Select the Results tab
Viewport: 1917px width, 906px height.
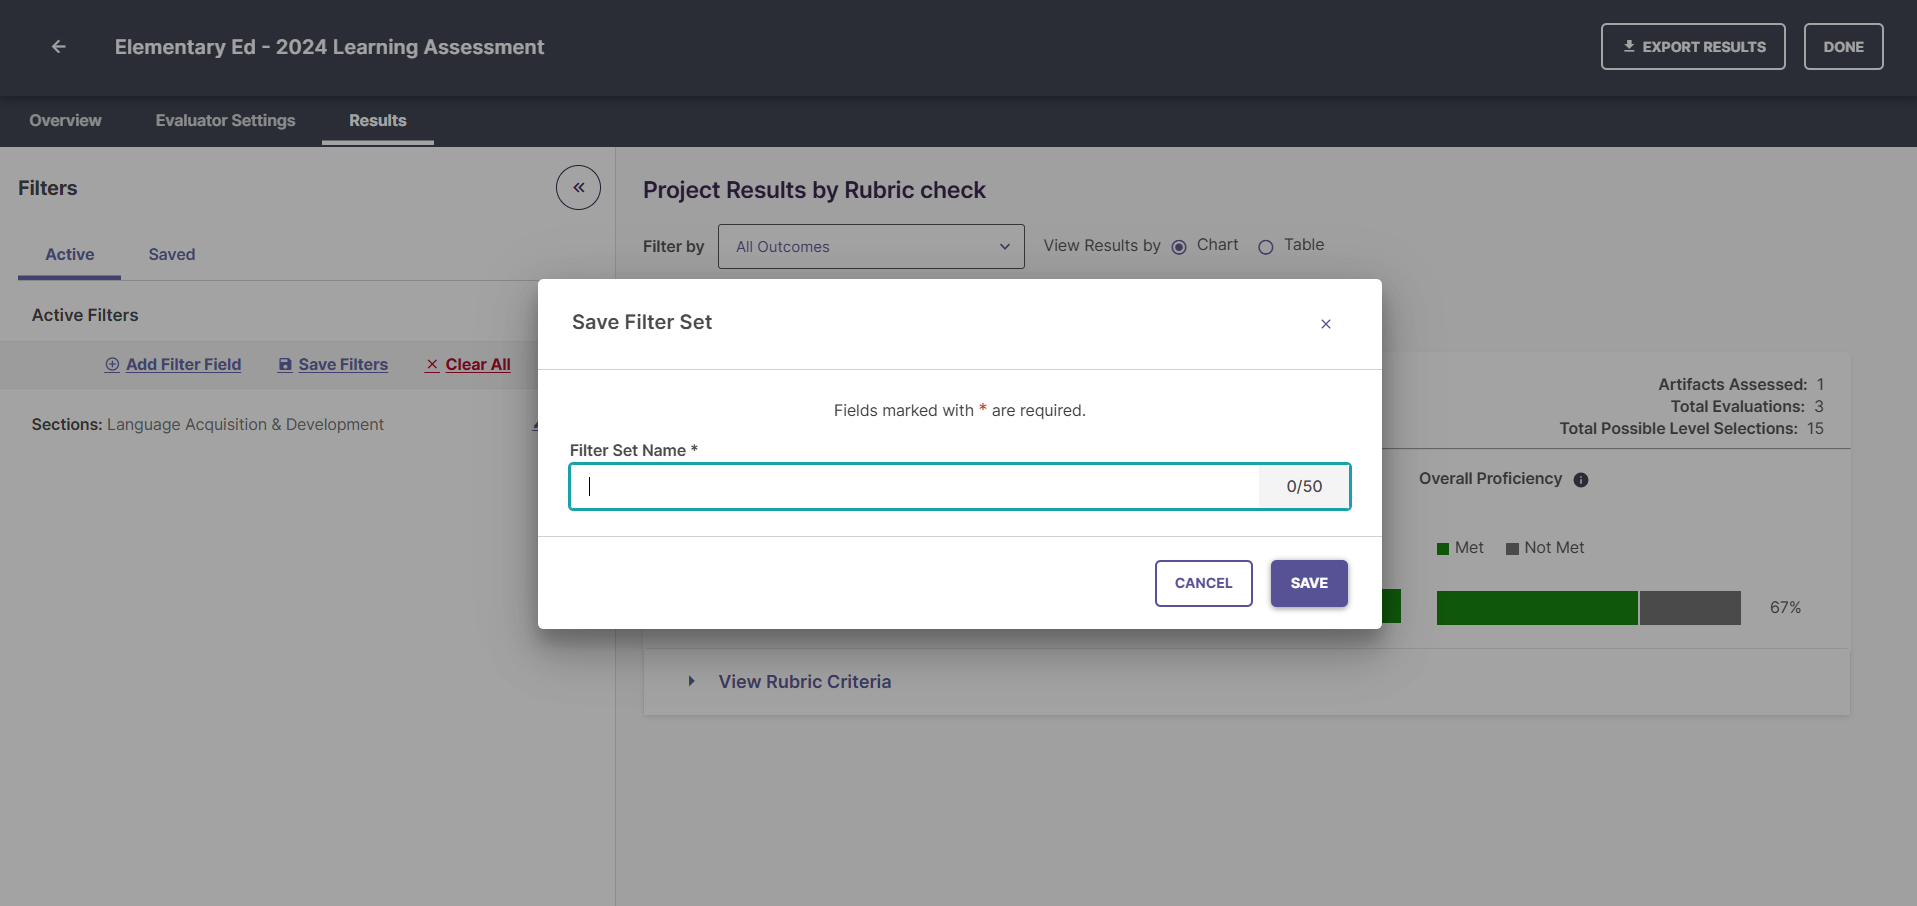pyautogui.click(x=378, y=120)
